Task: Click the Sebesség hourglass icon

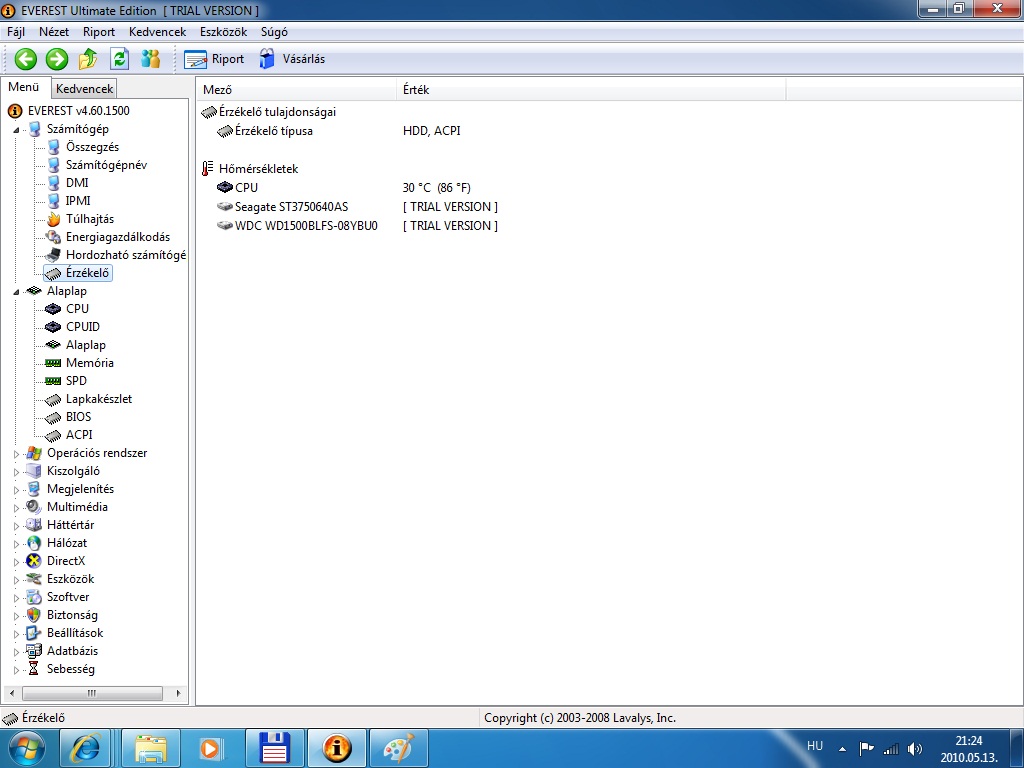Action: pos(33,669)
